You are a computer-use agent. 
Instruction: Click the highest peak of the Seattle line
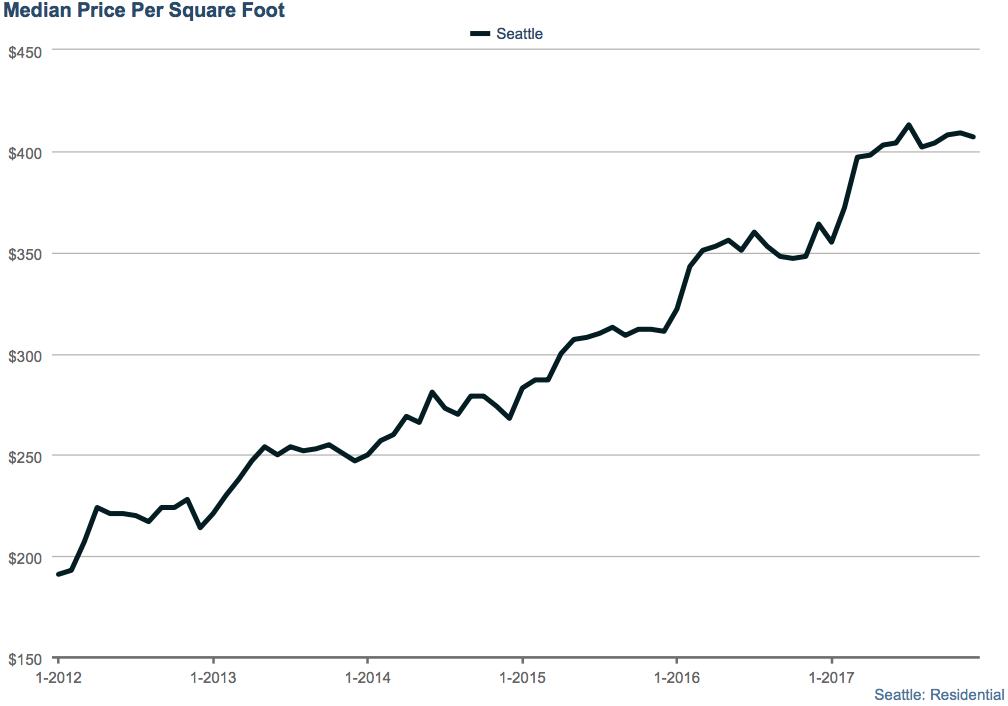pos(909,125)
